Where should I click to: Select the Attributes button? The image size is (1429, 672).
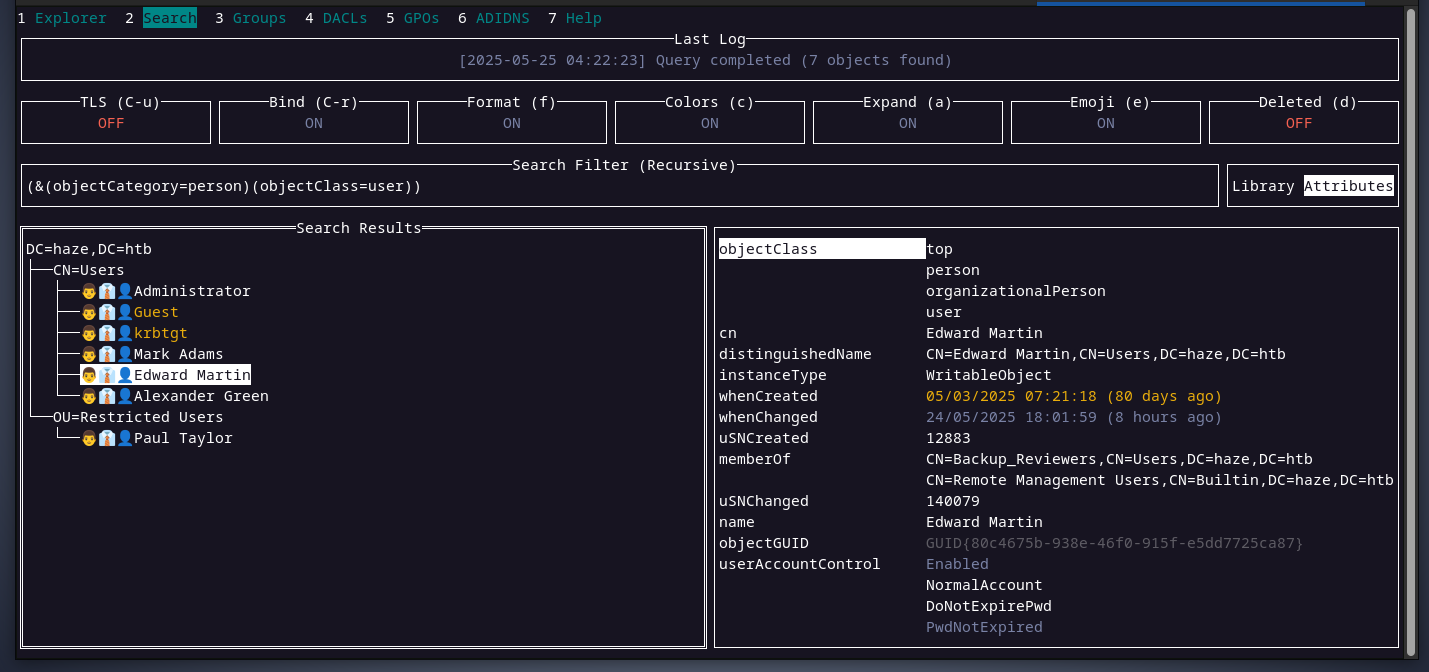[1348, 186]
